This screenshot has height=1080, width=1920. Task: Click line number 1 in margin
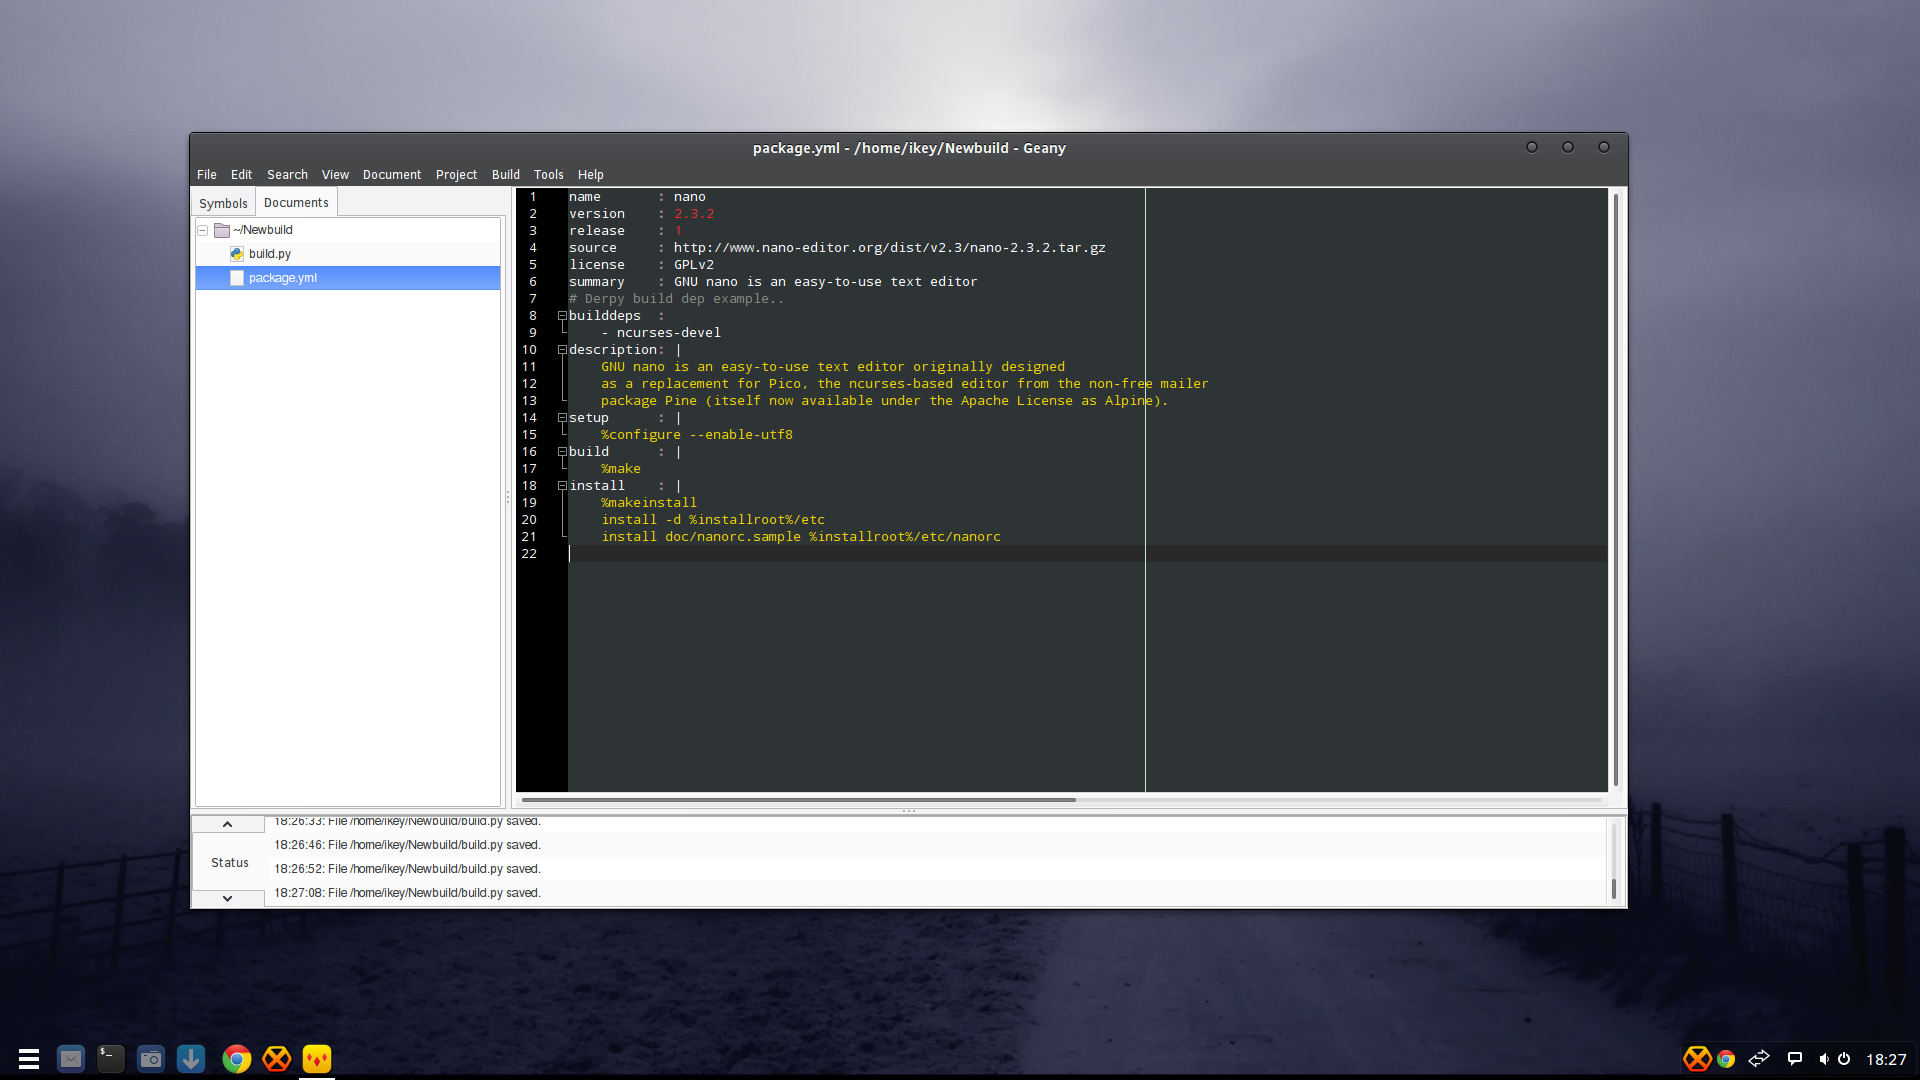tap(533, 197)
